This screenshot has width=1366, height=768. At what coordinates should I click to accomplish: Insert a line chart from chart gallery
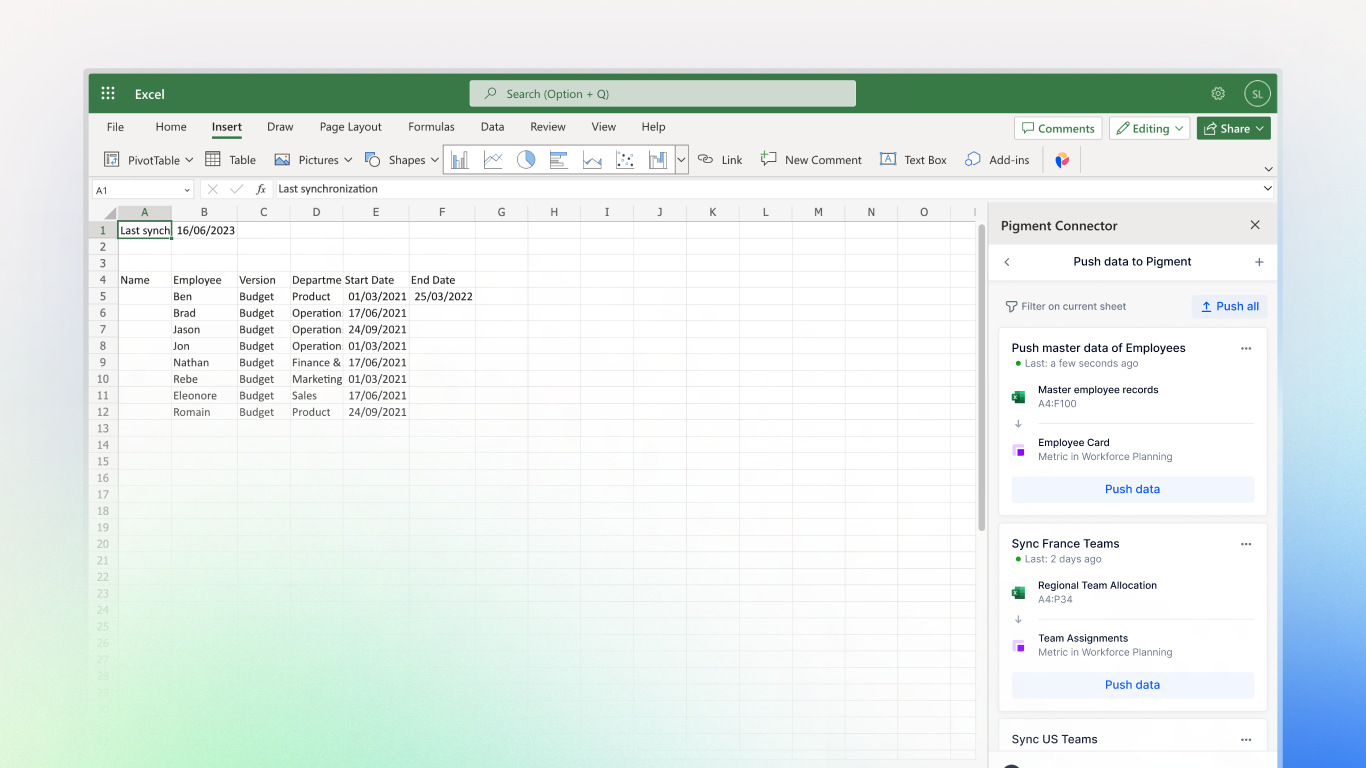493,160
